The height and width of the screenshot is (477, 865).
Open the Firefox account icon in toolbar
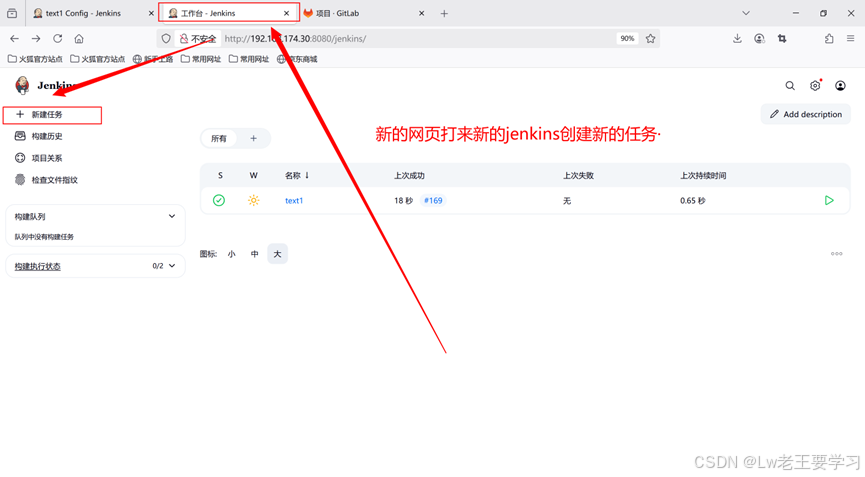tap(760, 39)
